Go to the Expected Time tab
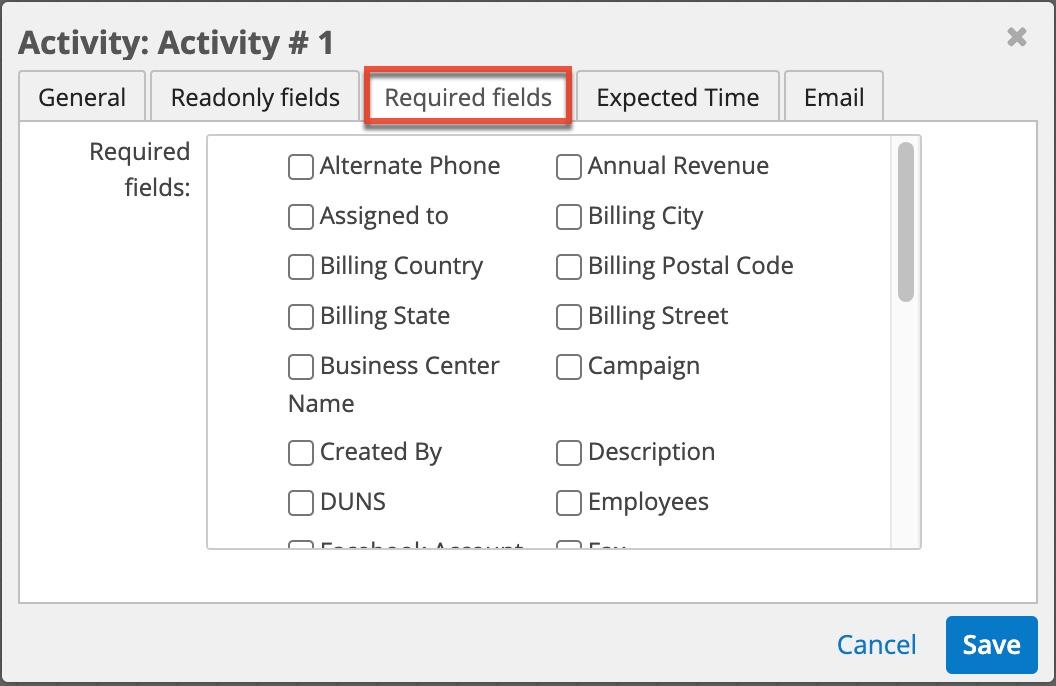The width and height of the screenshot is (1056, 686). point(677,98)
